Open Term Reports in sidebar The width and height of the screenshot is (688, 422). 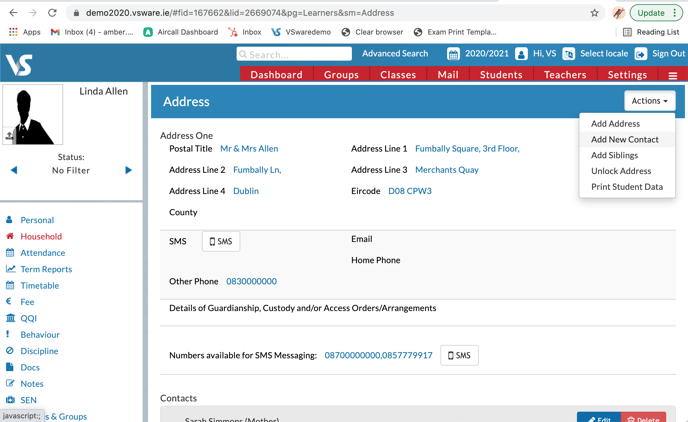[x=46, y=269]
